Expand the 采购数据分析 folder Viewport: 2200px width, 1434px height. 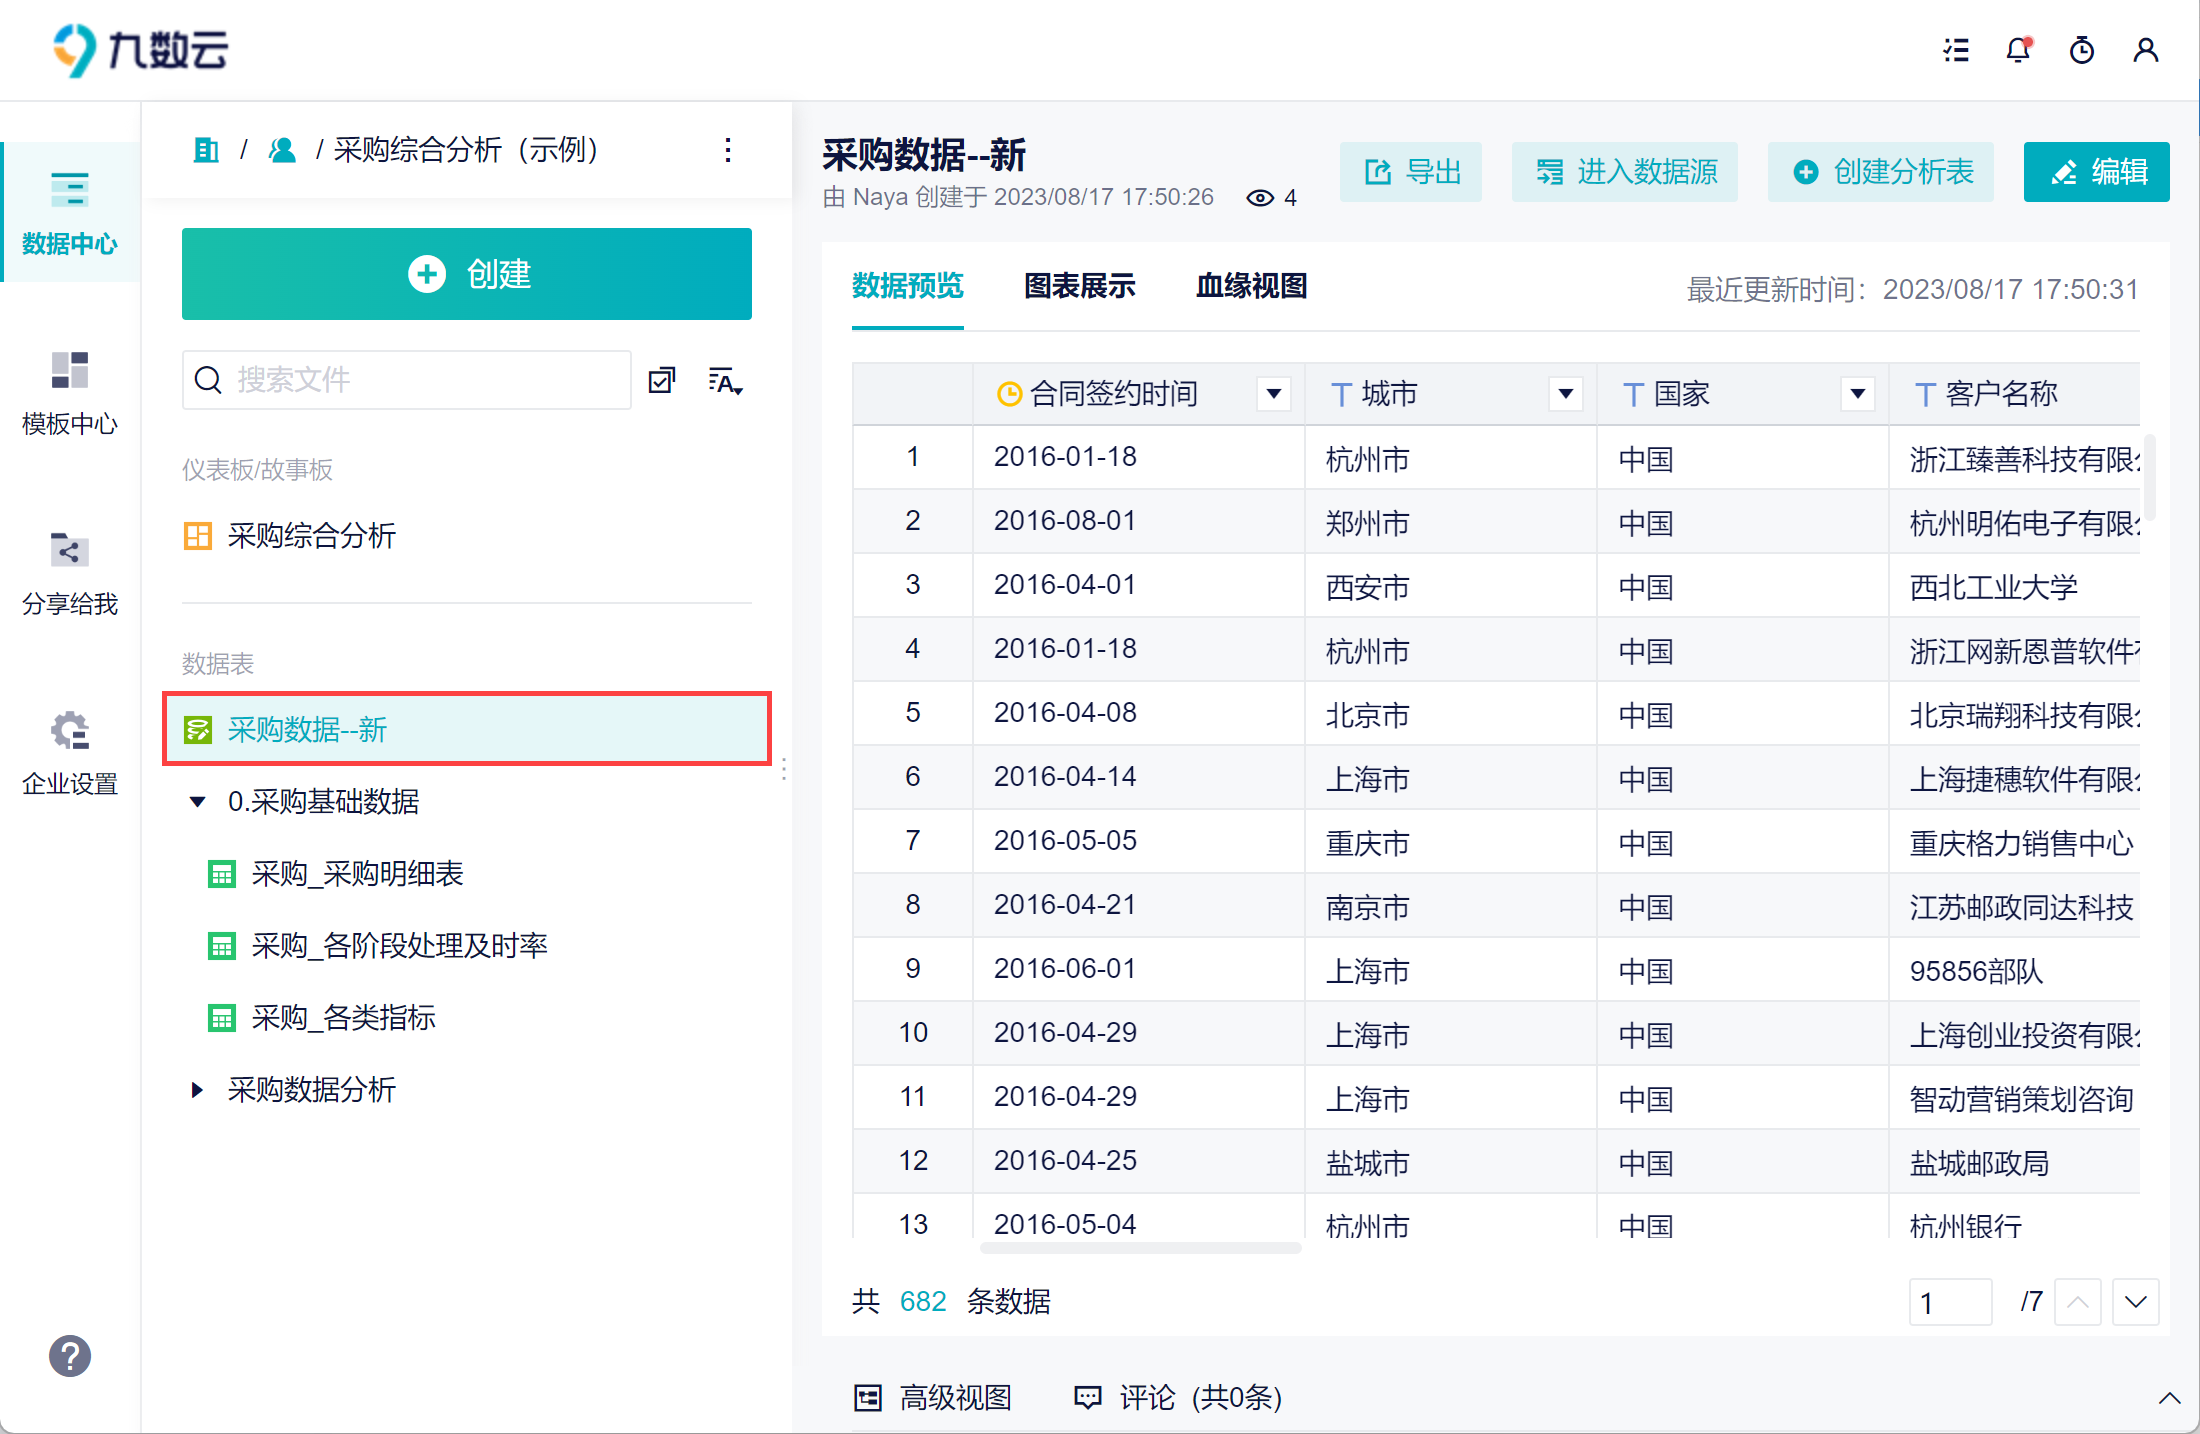pos(197,1090)
